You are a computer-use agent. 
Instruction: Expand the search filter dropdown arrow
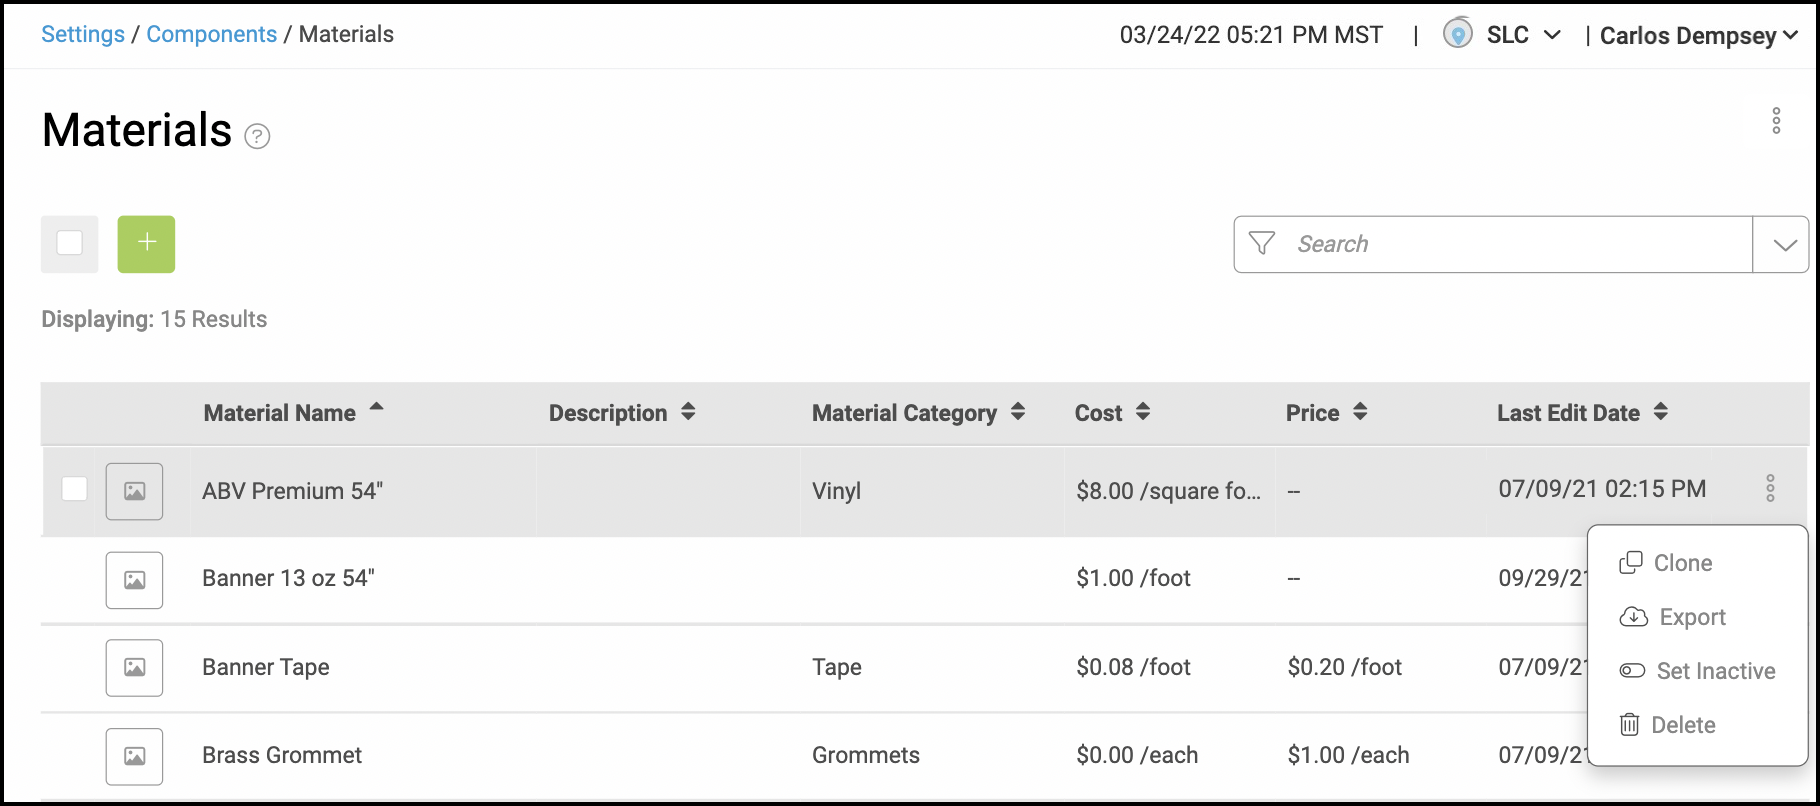(x=1783, y=245)
